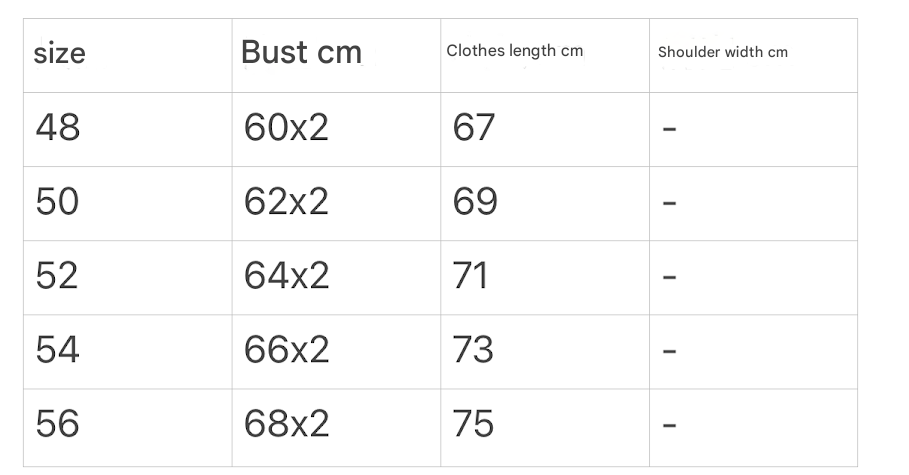
Task: Click size 48 cell
Action: coord(57,128)
